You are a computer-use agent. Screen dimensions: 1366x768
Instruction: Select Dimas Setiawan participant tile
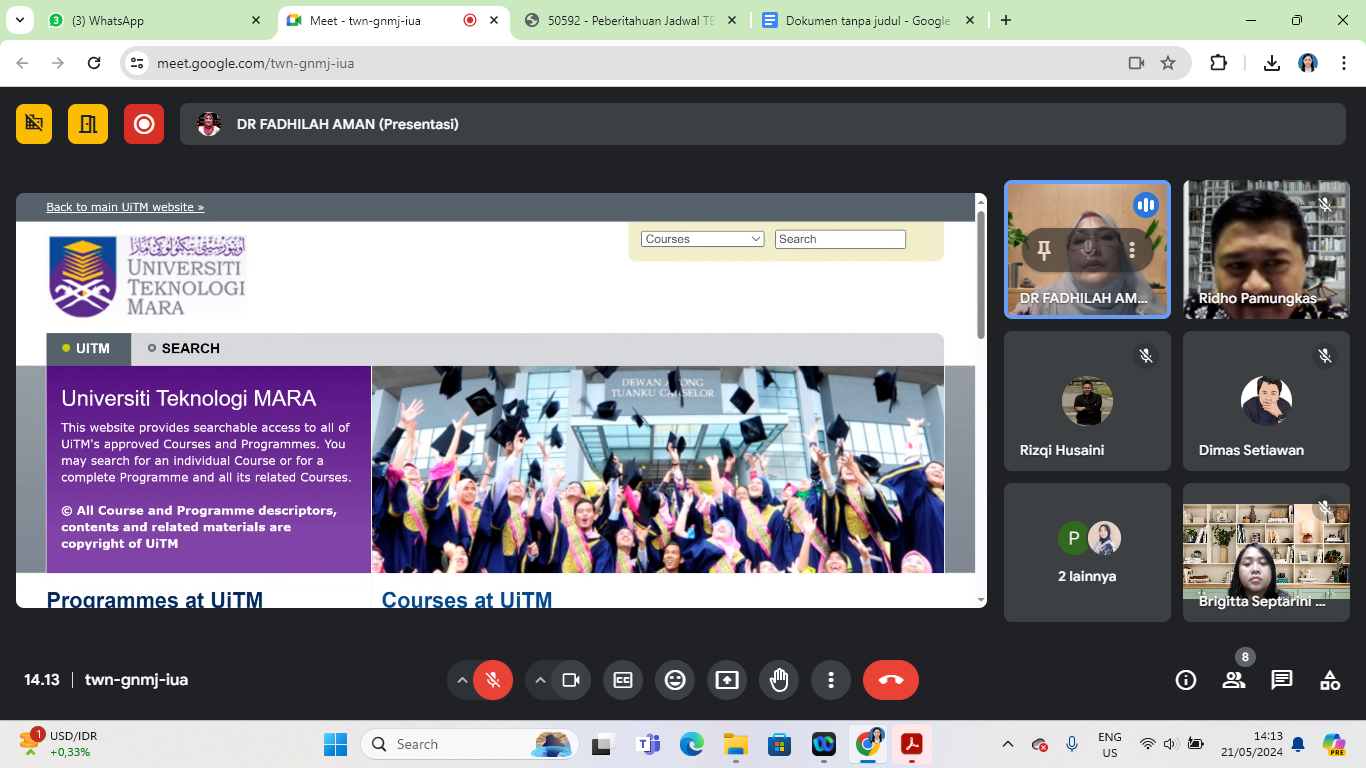coord(1266,401)
